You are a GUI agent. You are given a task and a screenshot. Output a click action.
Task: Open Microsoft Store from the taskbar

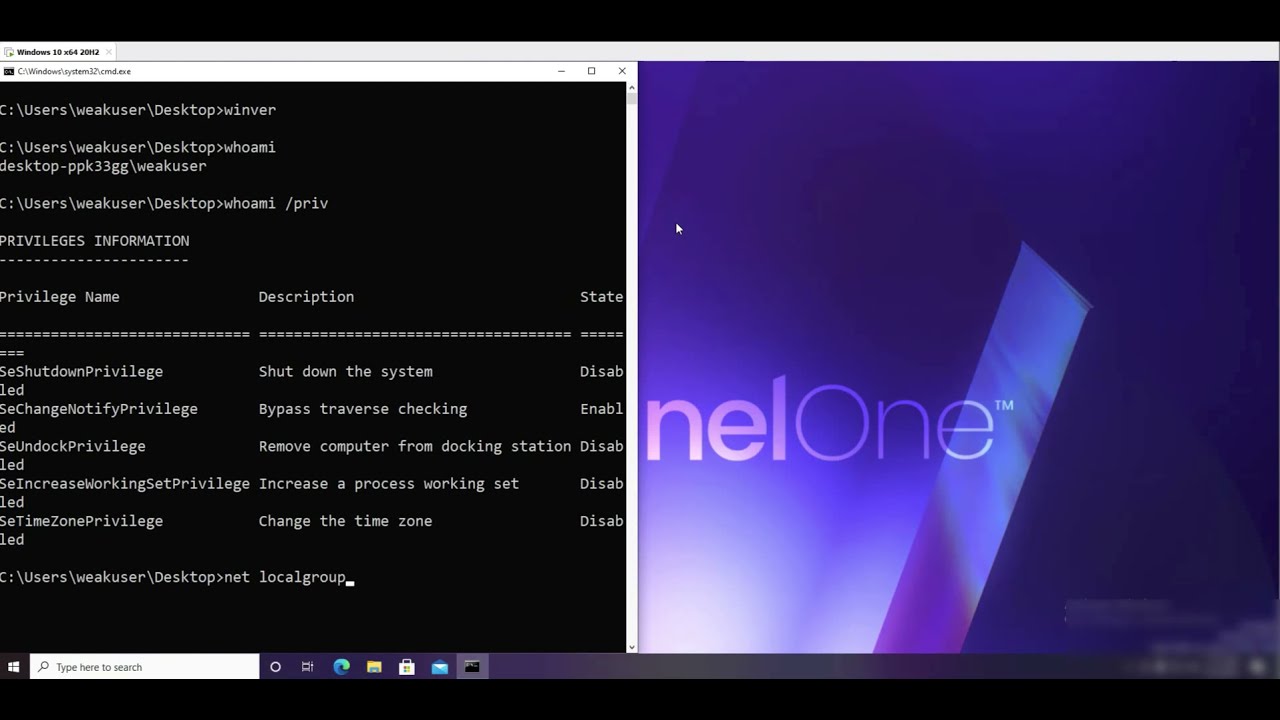pyautogui.click(x=407, y=667)
